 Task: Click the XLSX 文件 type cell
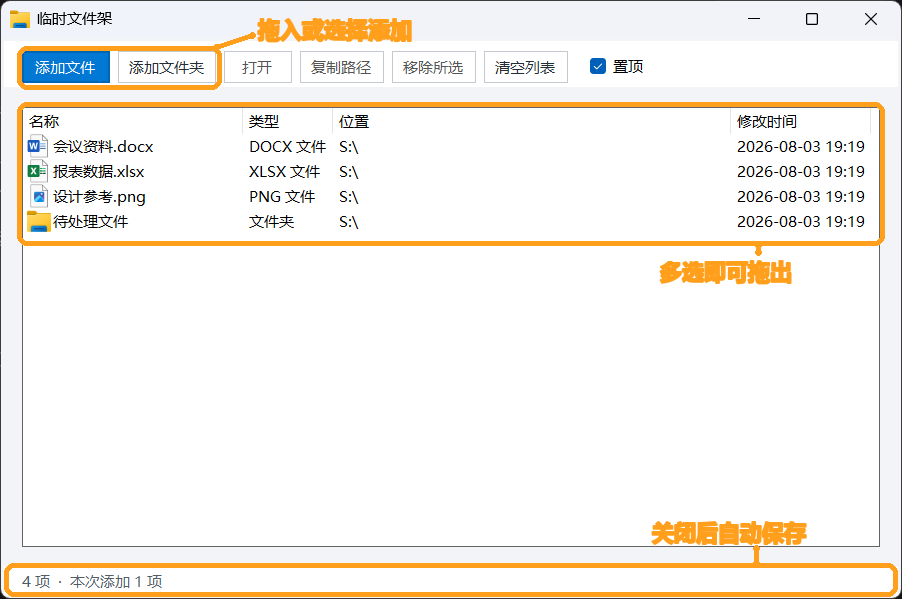pyautogui.click(x=285, y=171)
